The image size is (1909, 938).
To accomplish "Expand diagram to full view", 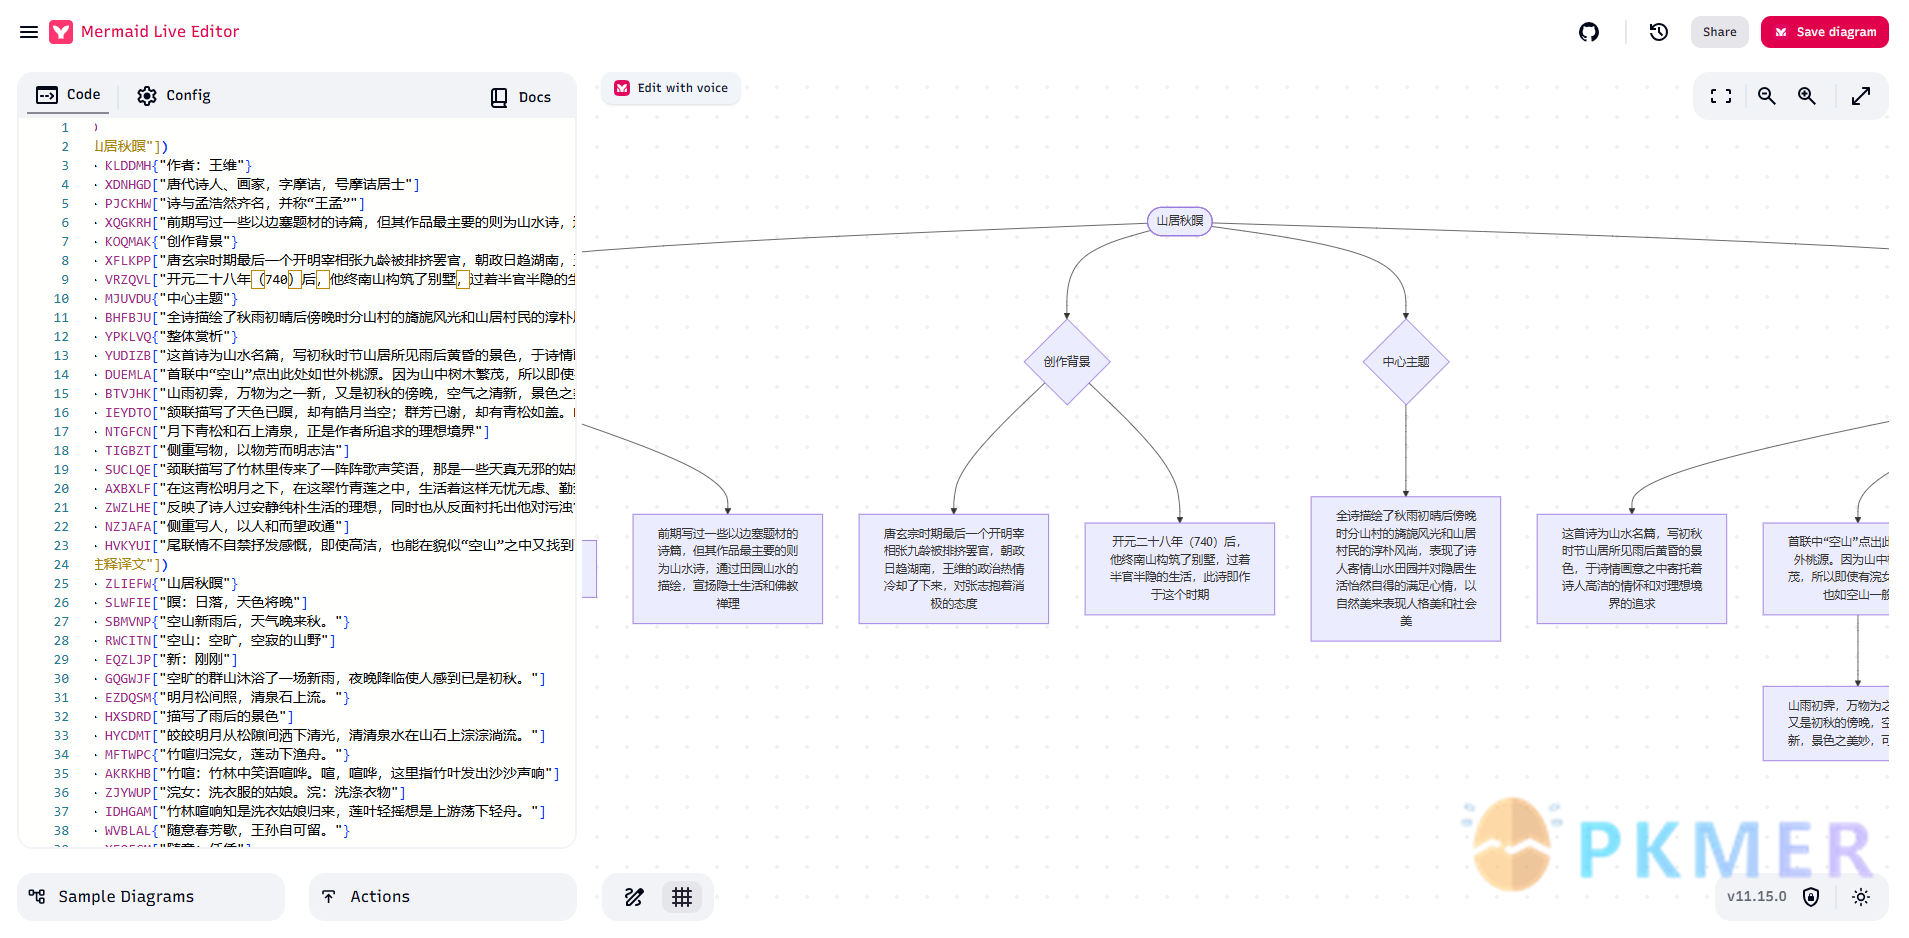I will (x=1861, y=96).
